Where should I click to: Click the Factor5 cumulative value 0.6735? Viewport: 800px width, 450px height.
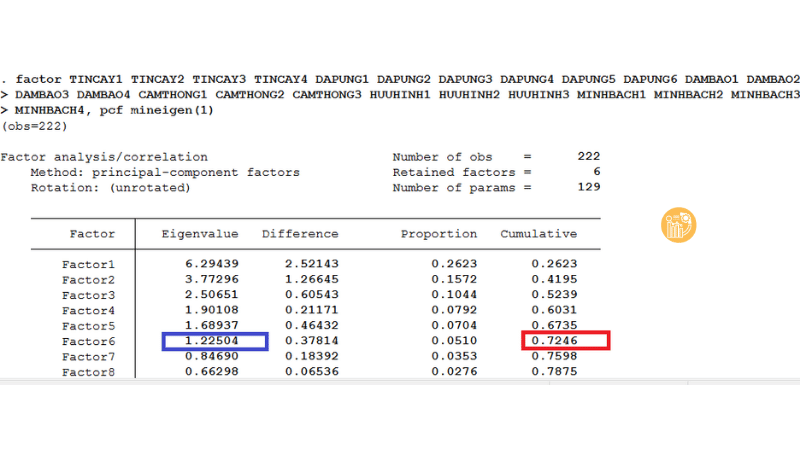click(x=554, y=326)
